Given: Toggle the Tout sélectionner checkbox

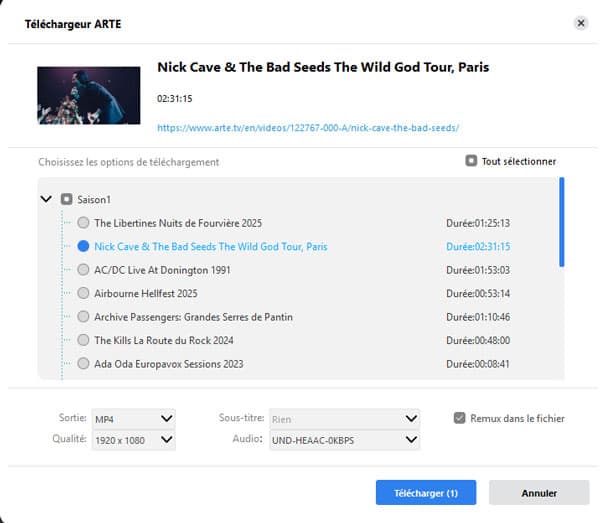Looking at the screenshot, I should [x=471, y=161].
